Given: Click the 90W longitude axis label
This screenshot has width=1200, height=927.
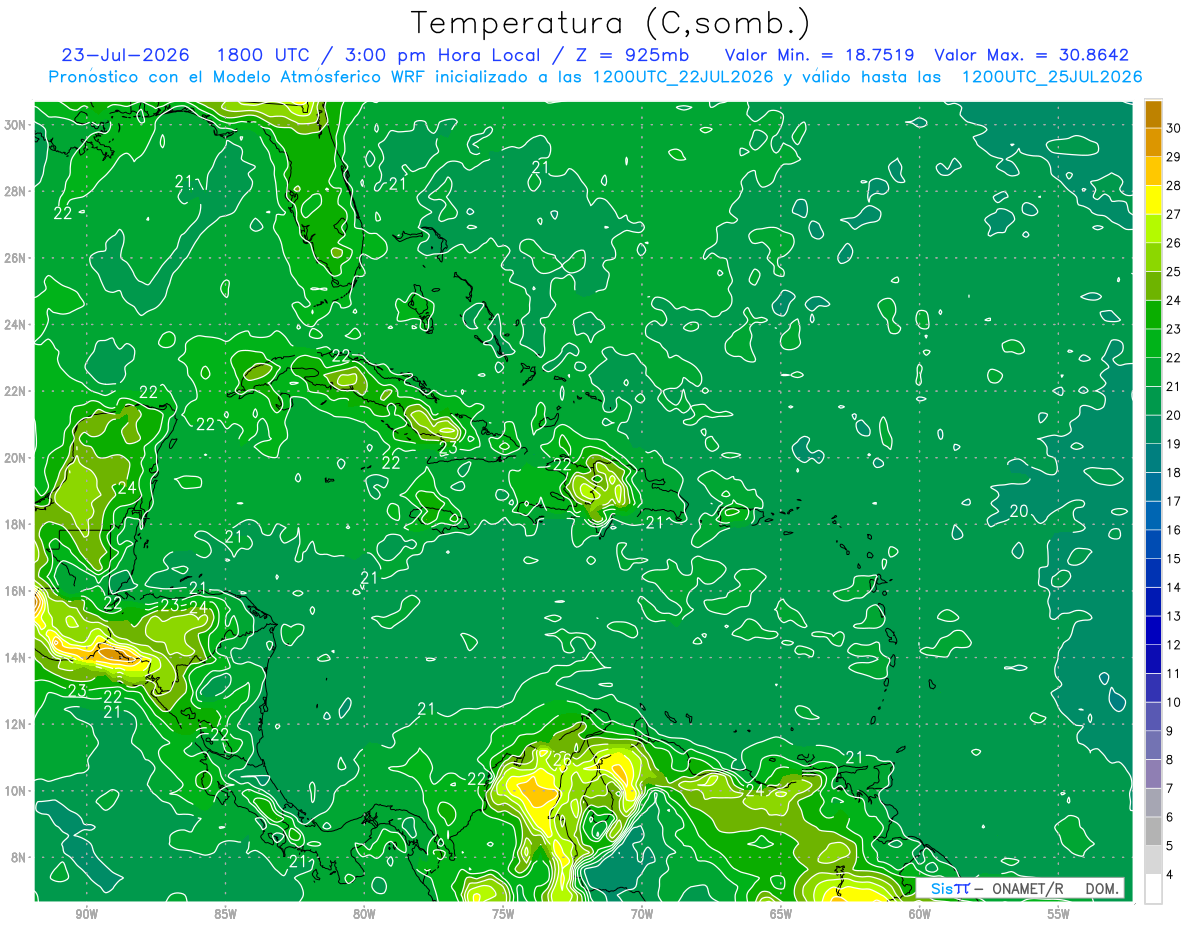Looking at the screenshot, I should [86, 914].
